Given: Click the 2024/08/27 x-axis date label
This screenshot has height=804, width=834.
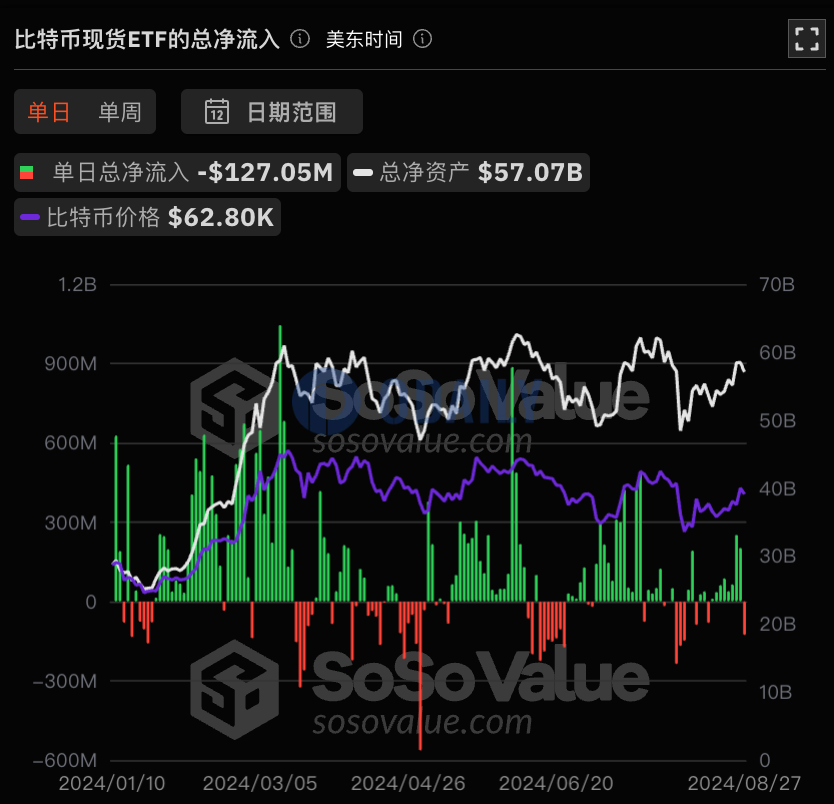Looking at the screenshot, I should [x=744, y=783].
